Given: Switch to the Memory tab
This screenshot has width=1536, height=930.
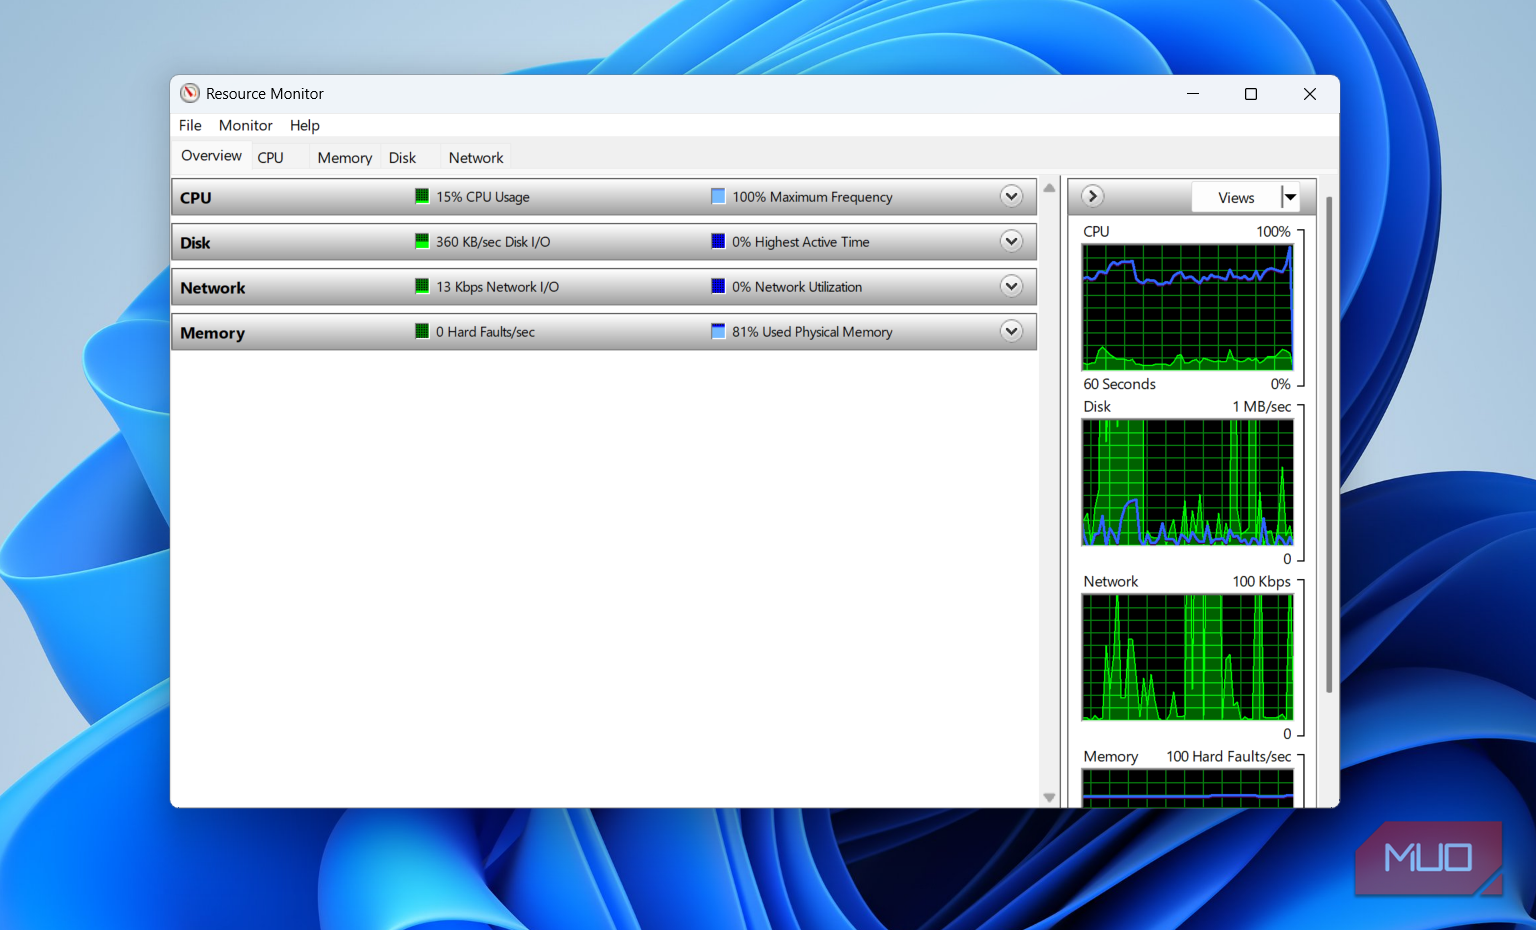Looking at the screenshot, I should (x=345, y=158).
